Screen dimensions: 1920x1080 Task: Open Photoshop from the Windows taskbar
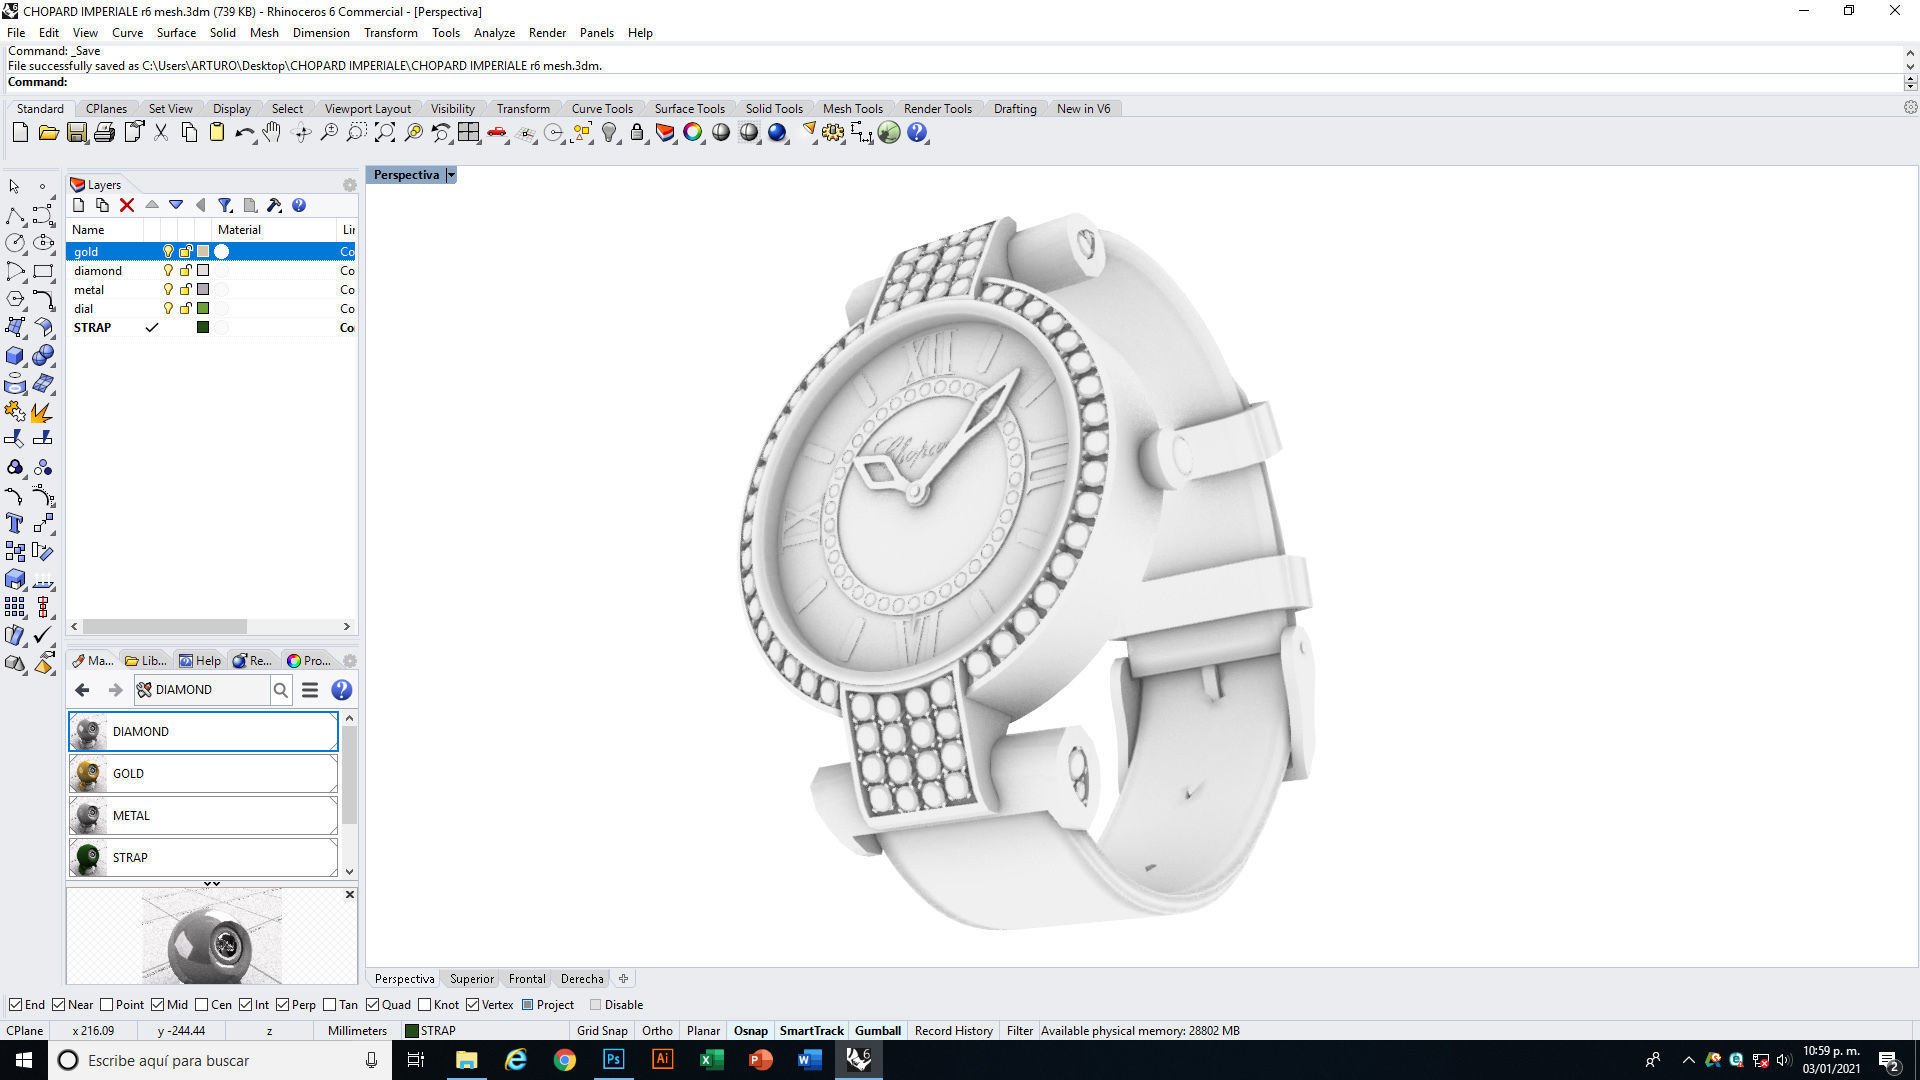pyautogui.click(x=613, y=1060)
